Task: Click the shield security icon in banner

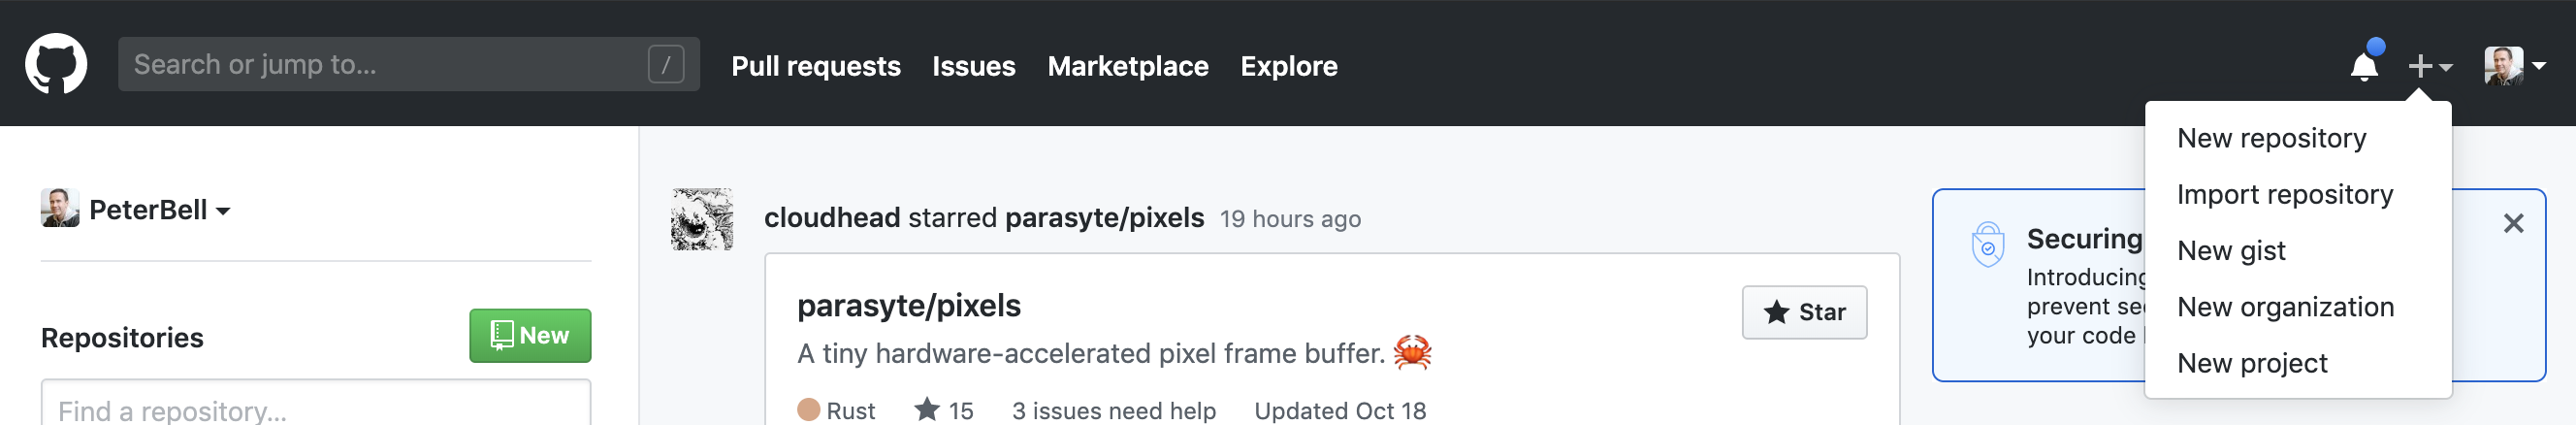Action: 1987,245
